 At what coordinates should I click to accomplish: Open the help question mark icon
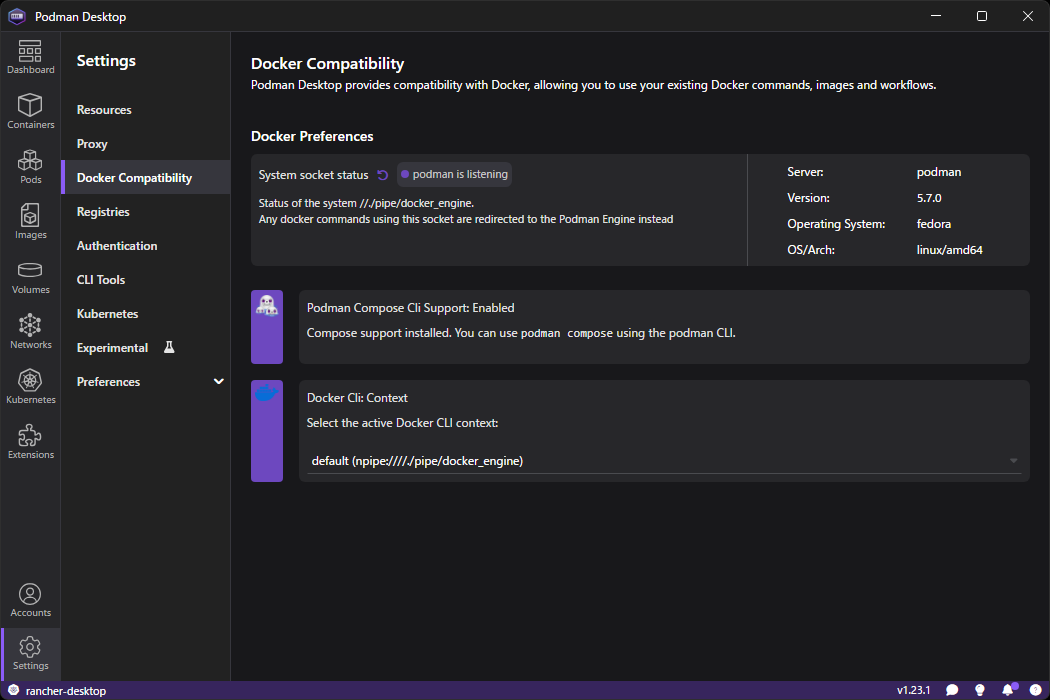click(1035, 690)
